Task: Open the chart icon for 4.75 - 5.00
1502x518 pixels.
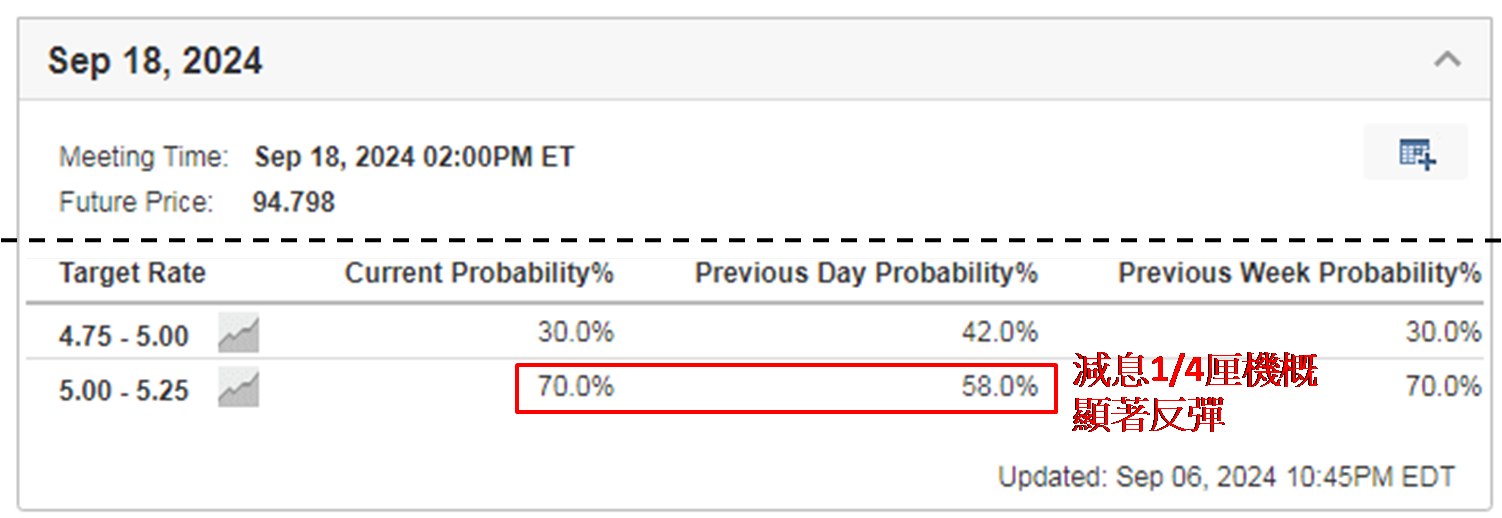Action: pyautogui.click(x=239, y=334)
